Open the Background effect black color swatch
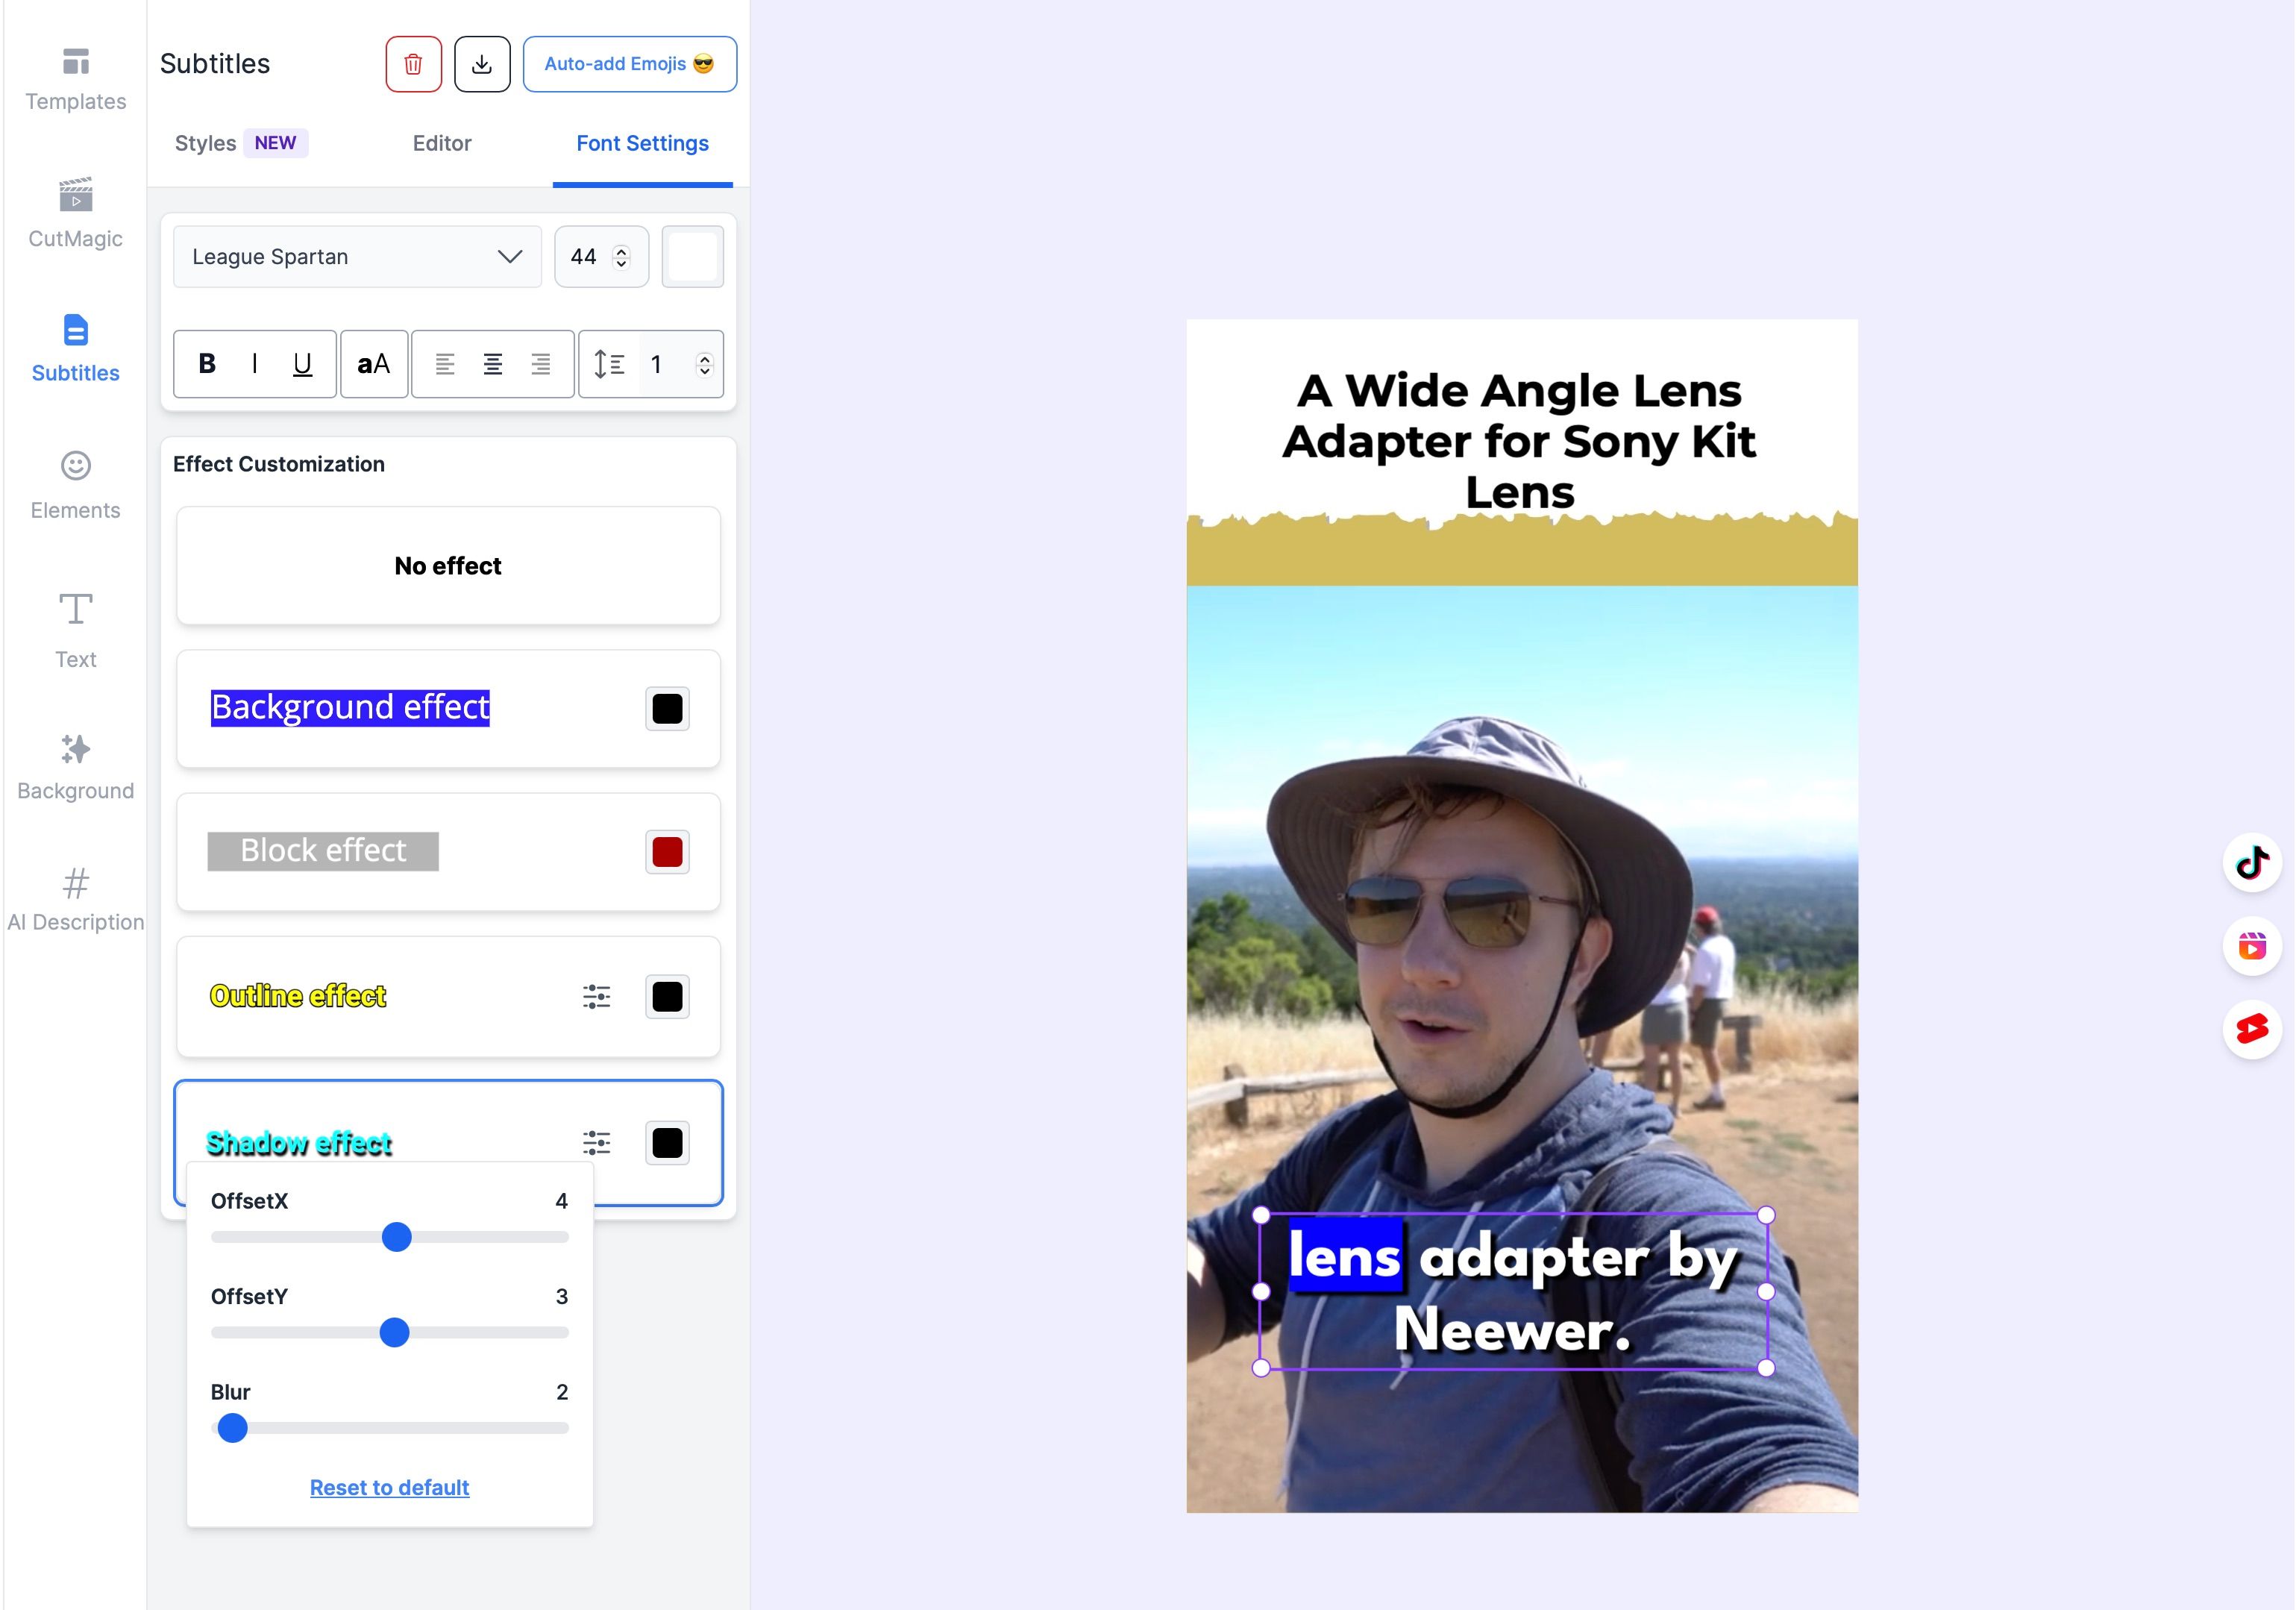 click(667, 709)
